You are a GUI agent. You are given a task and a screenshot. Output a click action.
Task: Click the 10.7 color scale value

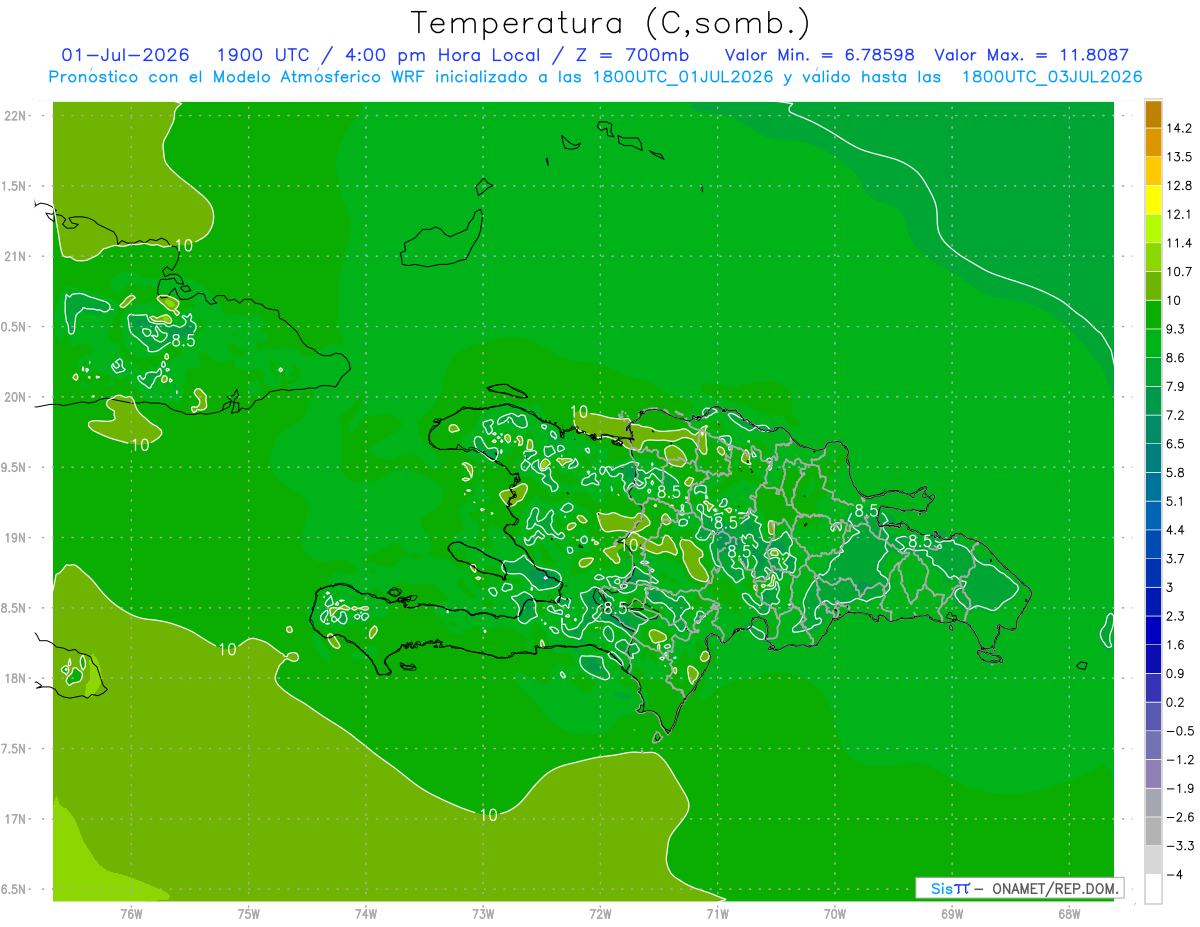(1179, 272)
